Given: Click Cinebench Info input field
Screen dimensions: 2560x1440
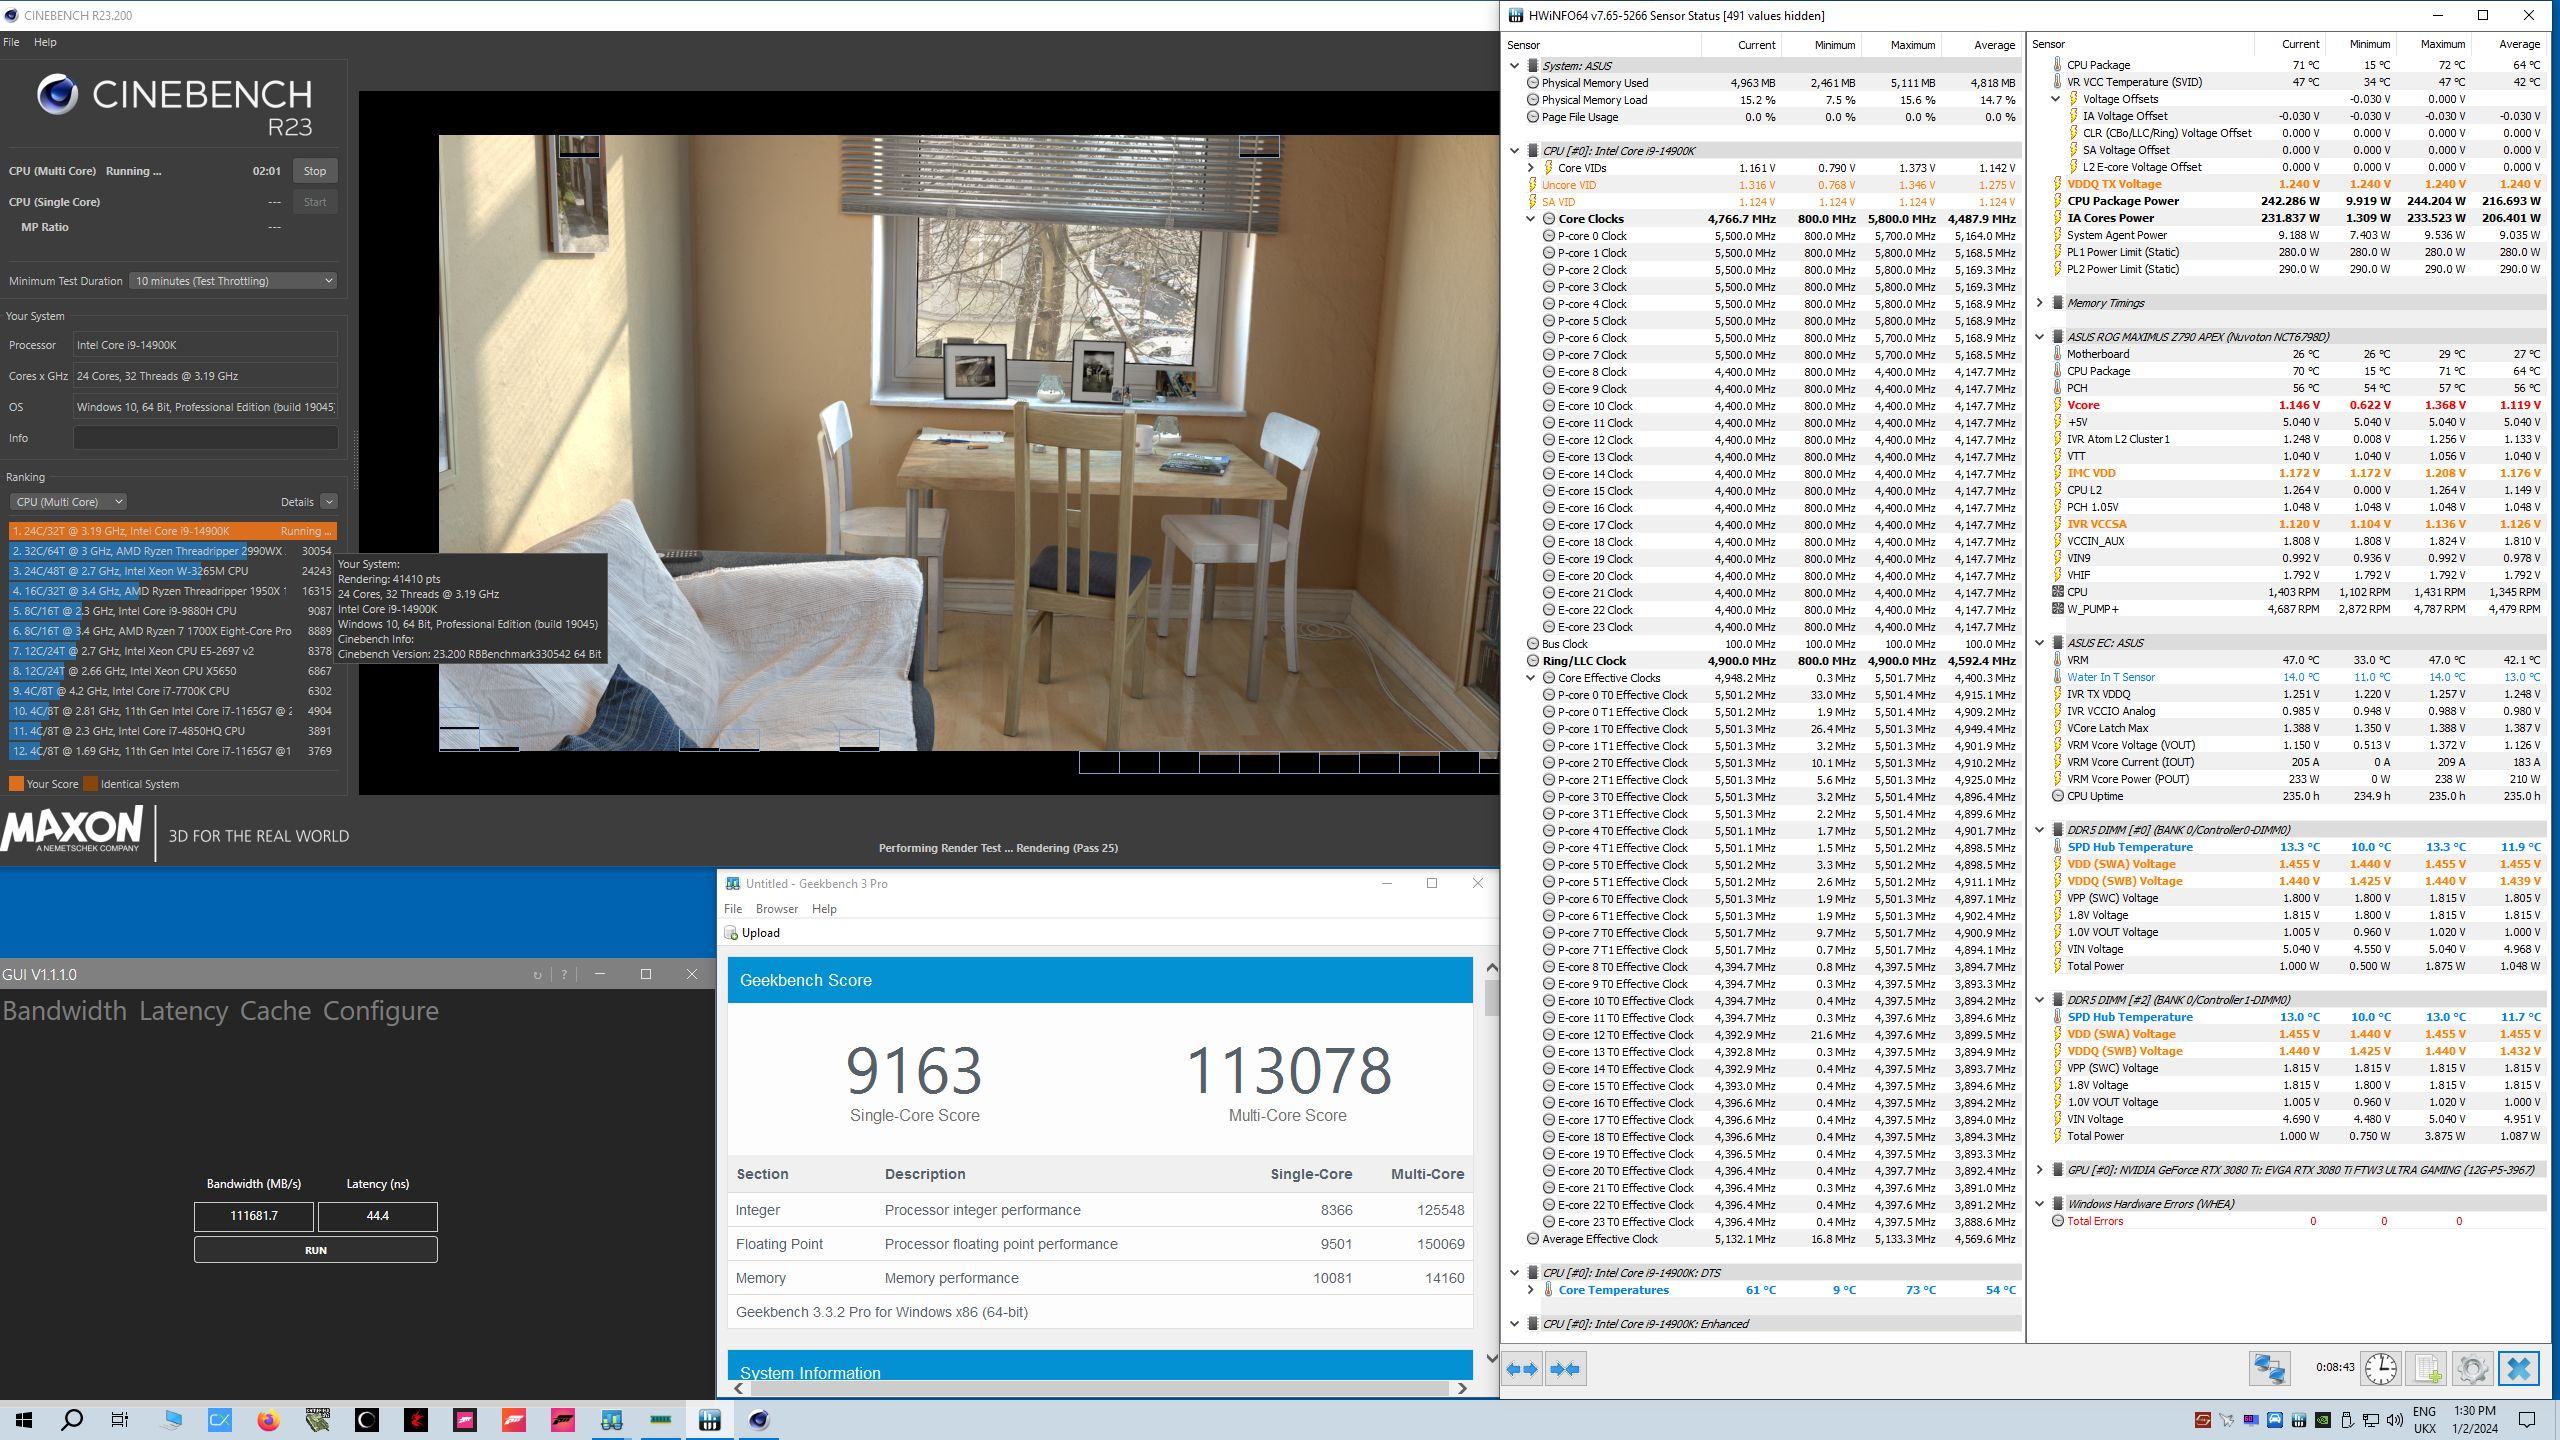Looking at the screenshot, I should pos(205,438).
